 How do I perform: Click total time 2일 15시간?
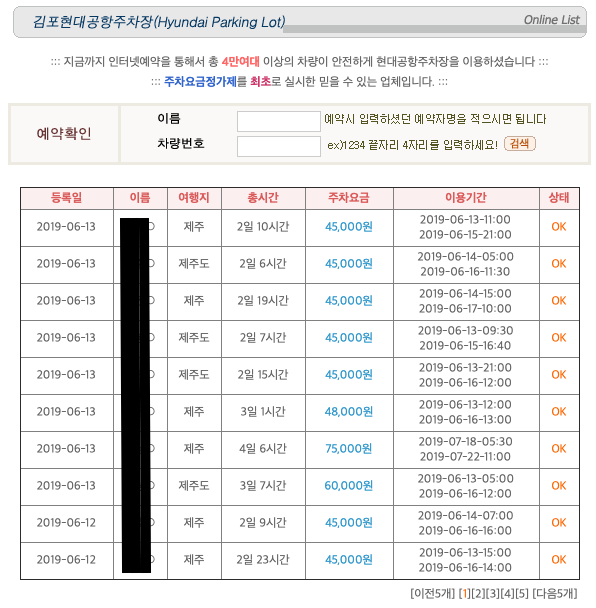coord(263,375)
